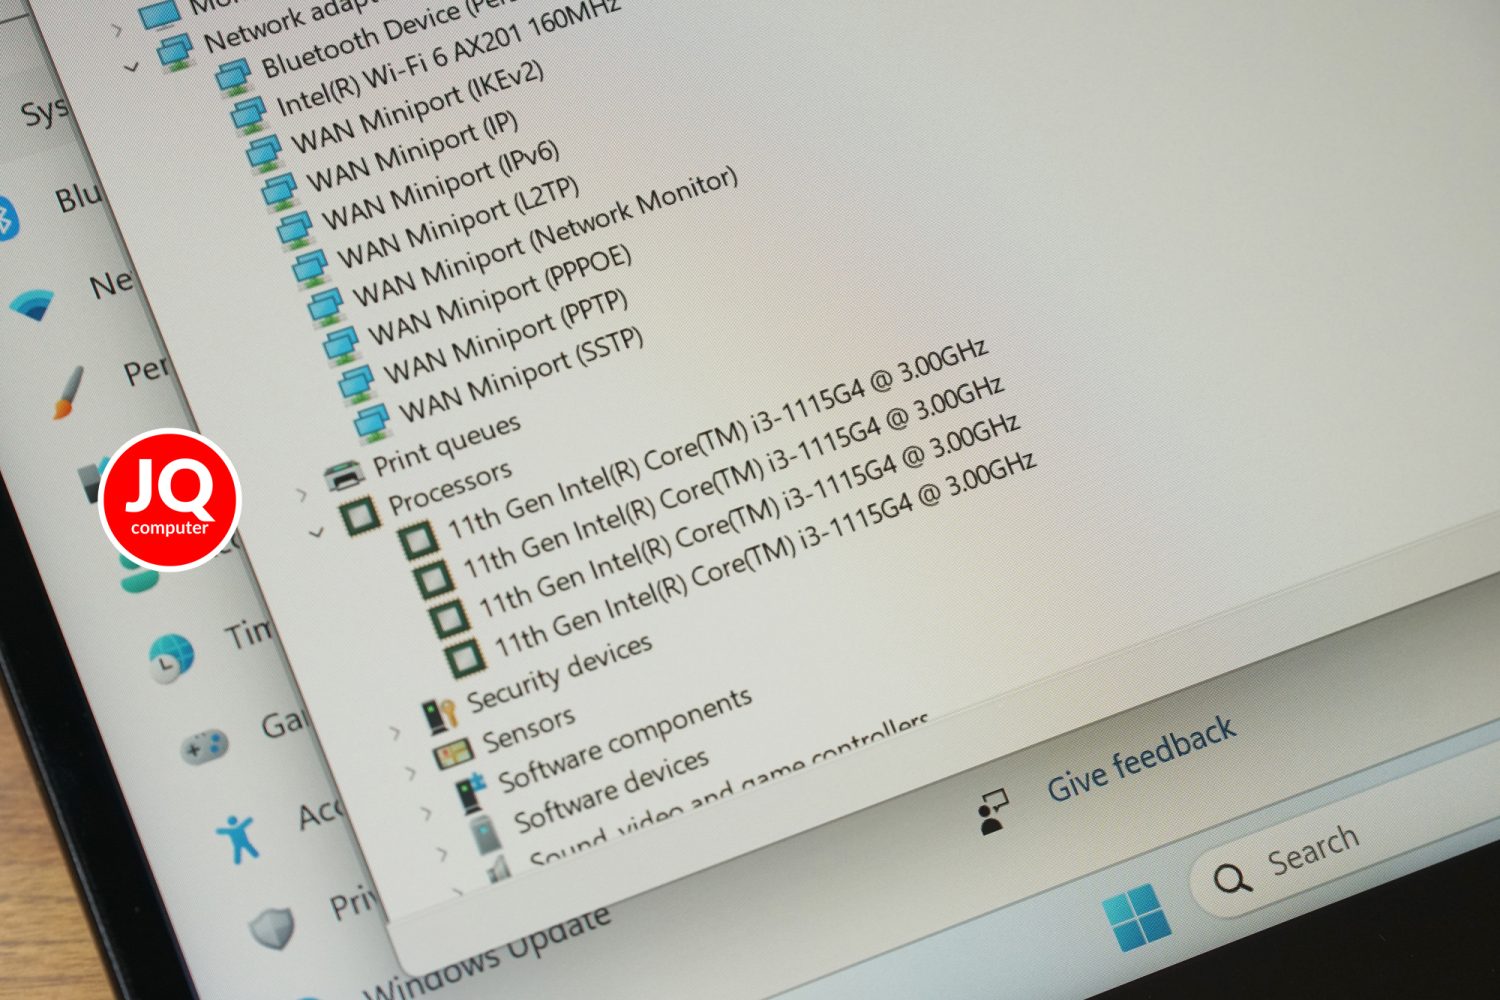Click the Accessibility figure icon in Settings
This screenshot has width=1500, height=1000.
[239, 838]
